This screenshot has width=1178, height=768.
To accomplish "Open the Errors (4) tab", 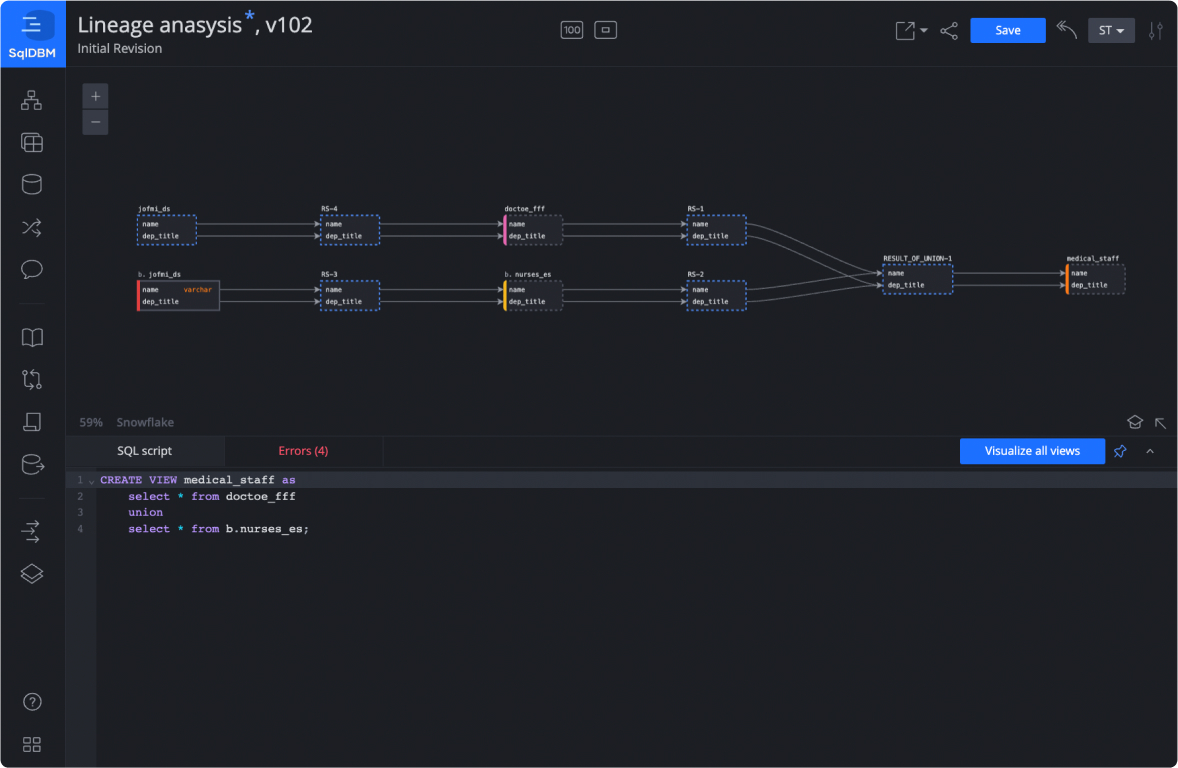I will click(303, 451).
